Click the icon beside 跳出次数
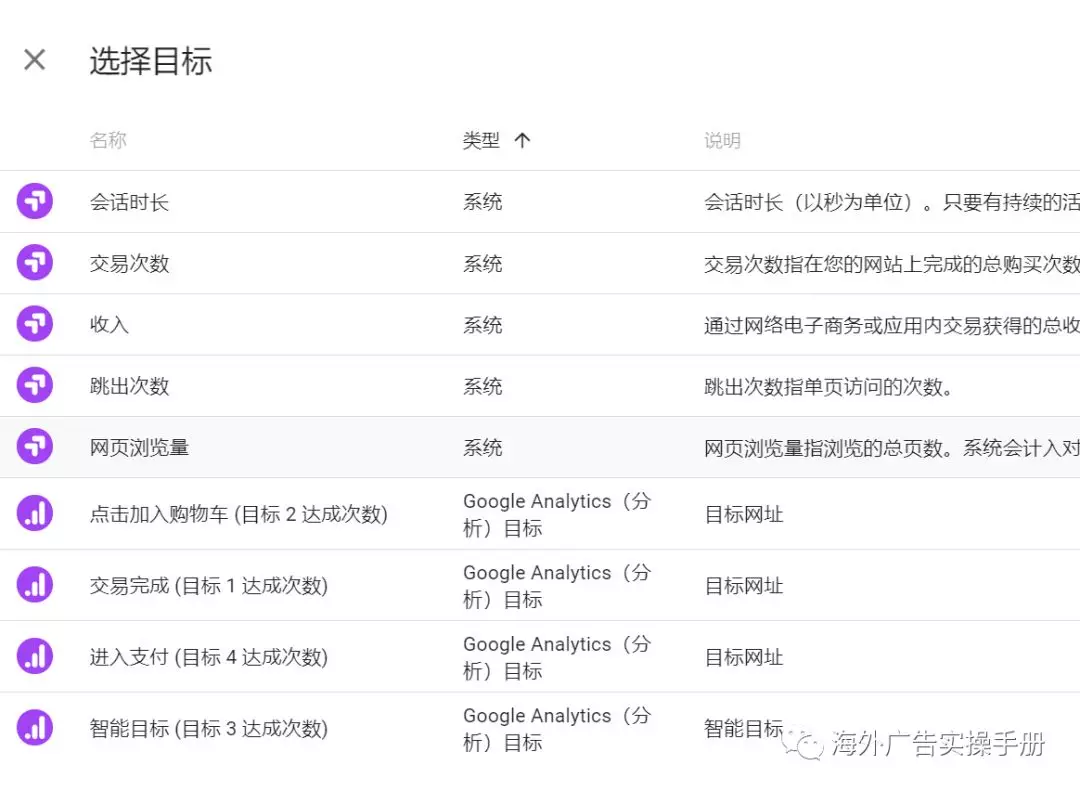 (35, 386)
